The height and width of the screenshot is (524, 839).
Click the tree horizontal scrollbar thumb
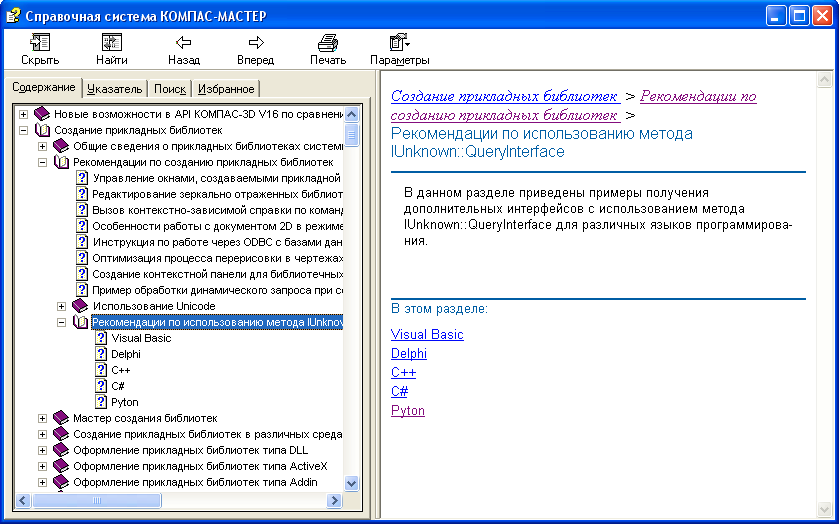(x=96, y=500)
